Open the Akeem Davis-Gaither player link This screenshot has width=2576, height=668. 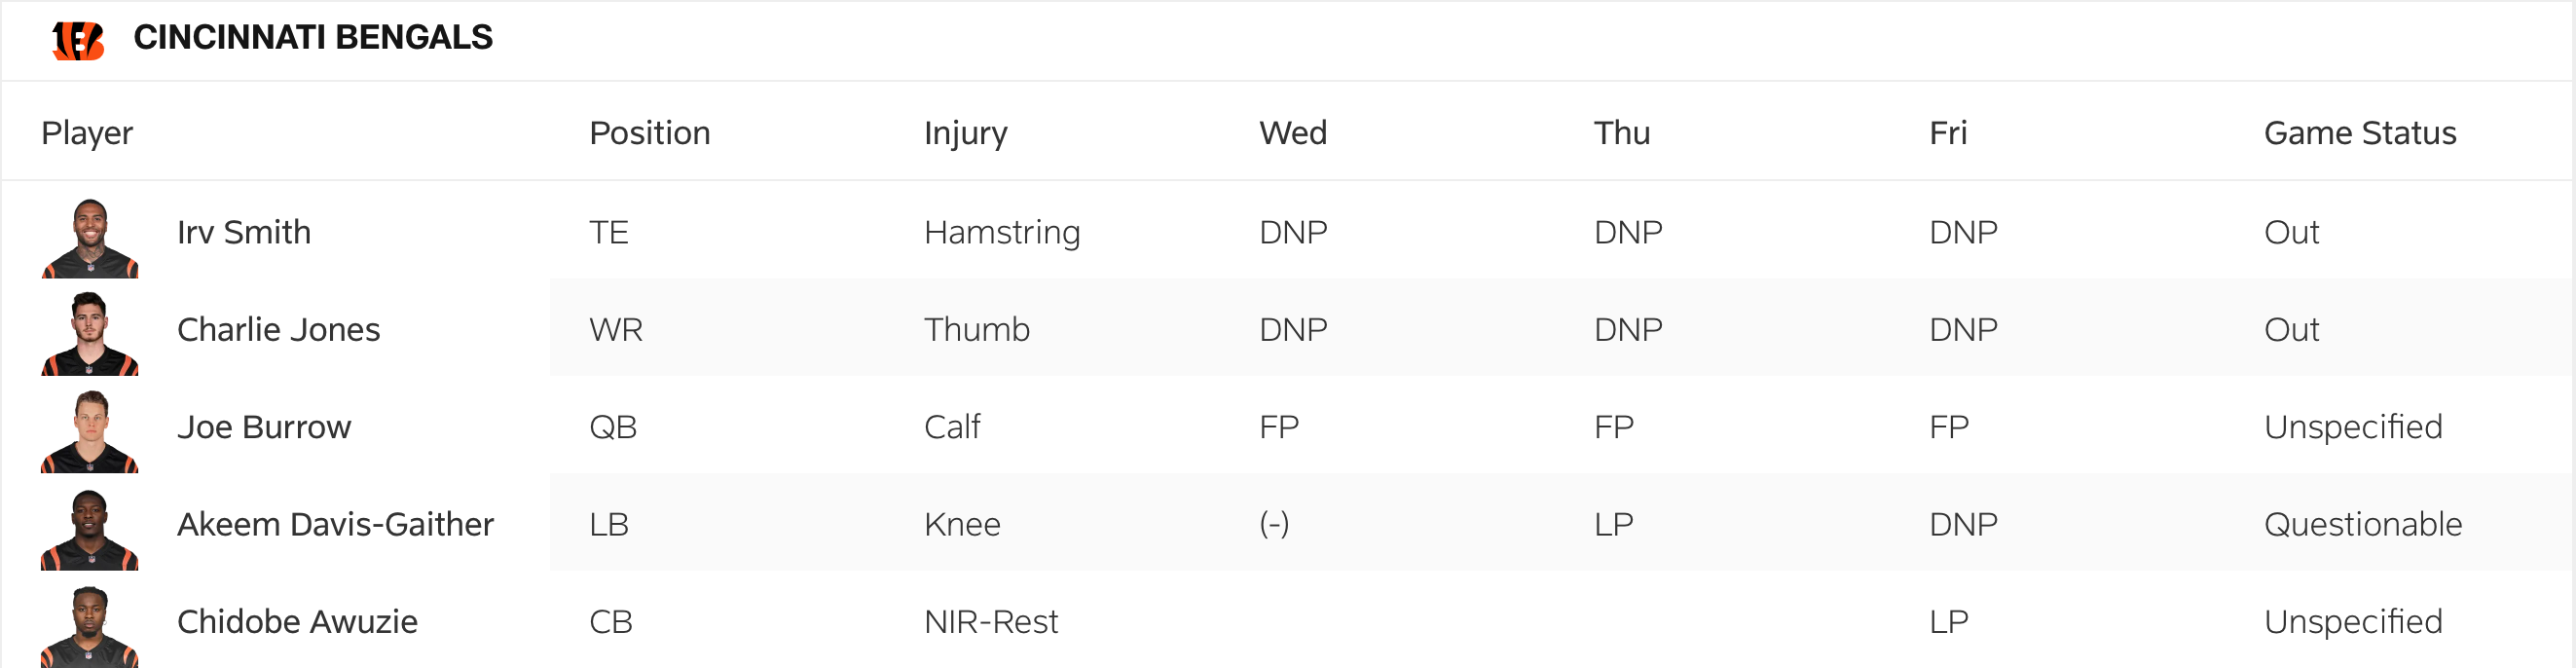coord(335,524)
